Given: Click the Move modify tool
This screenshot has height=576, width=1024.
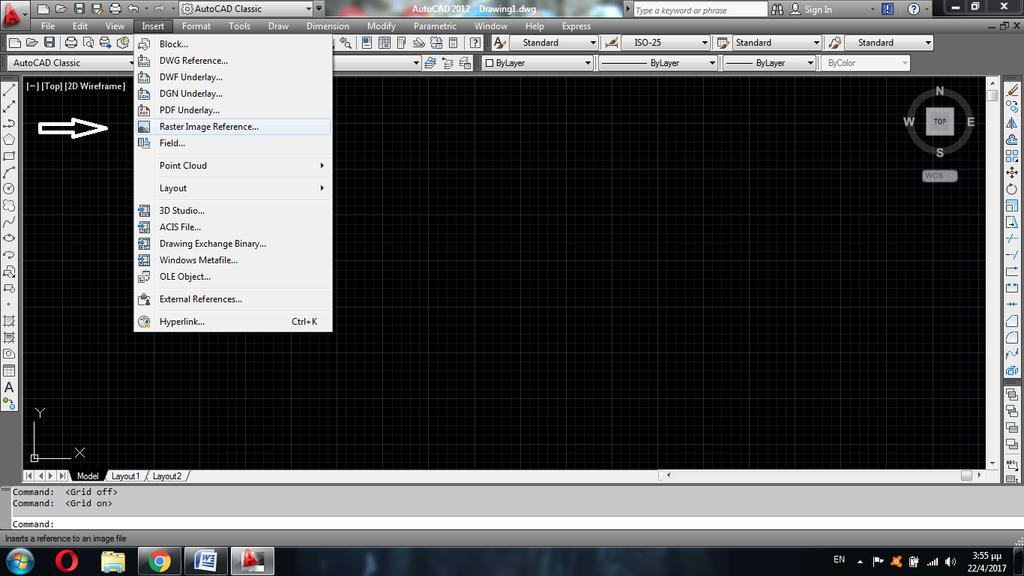Looking at the screenshot, I should coord(1012,172).
